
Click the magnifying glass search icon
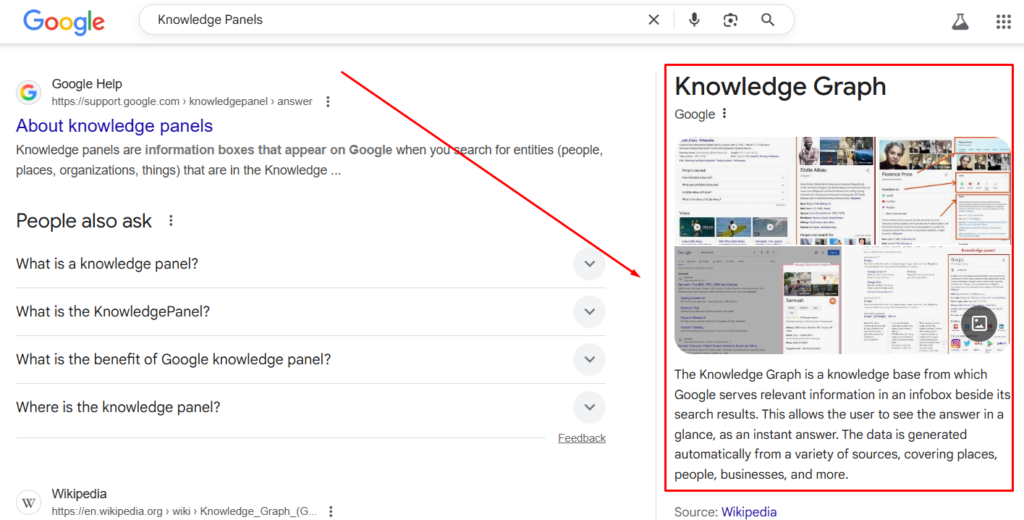pos(768,20)
